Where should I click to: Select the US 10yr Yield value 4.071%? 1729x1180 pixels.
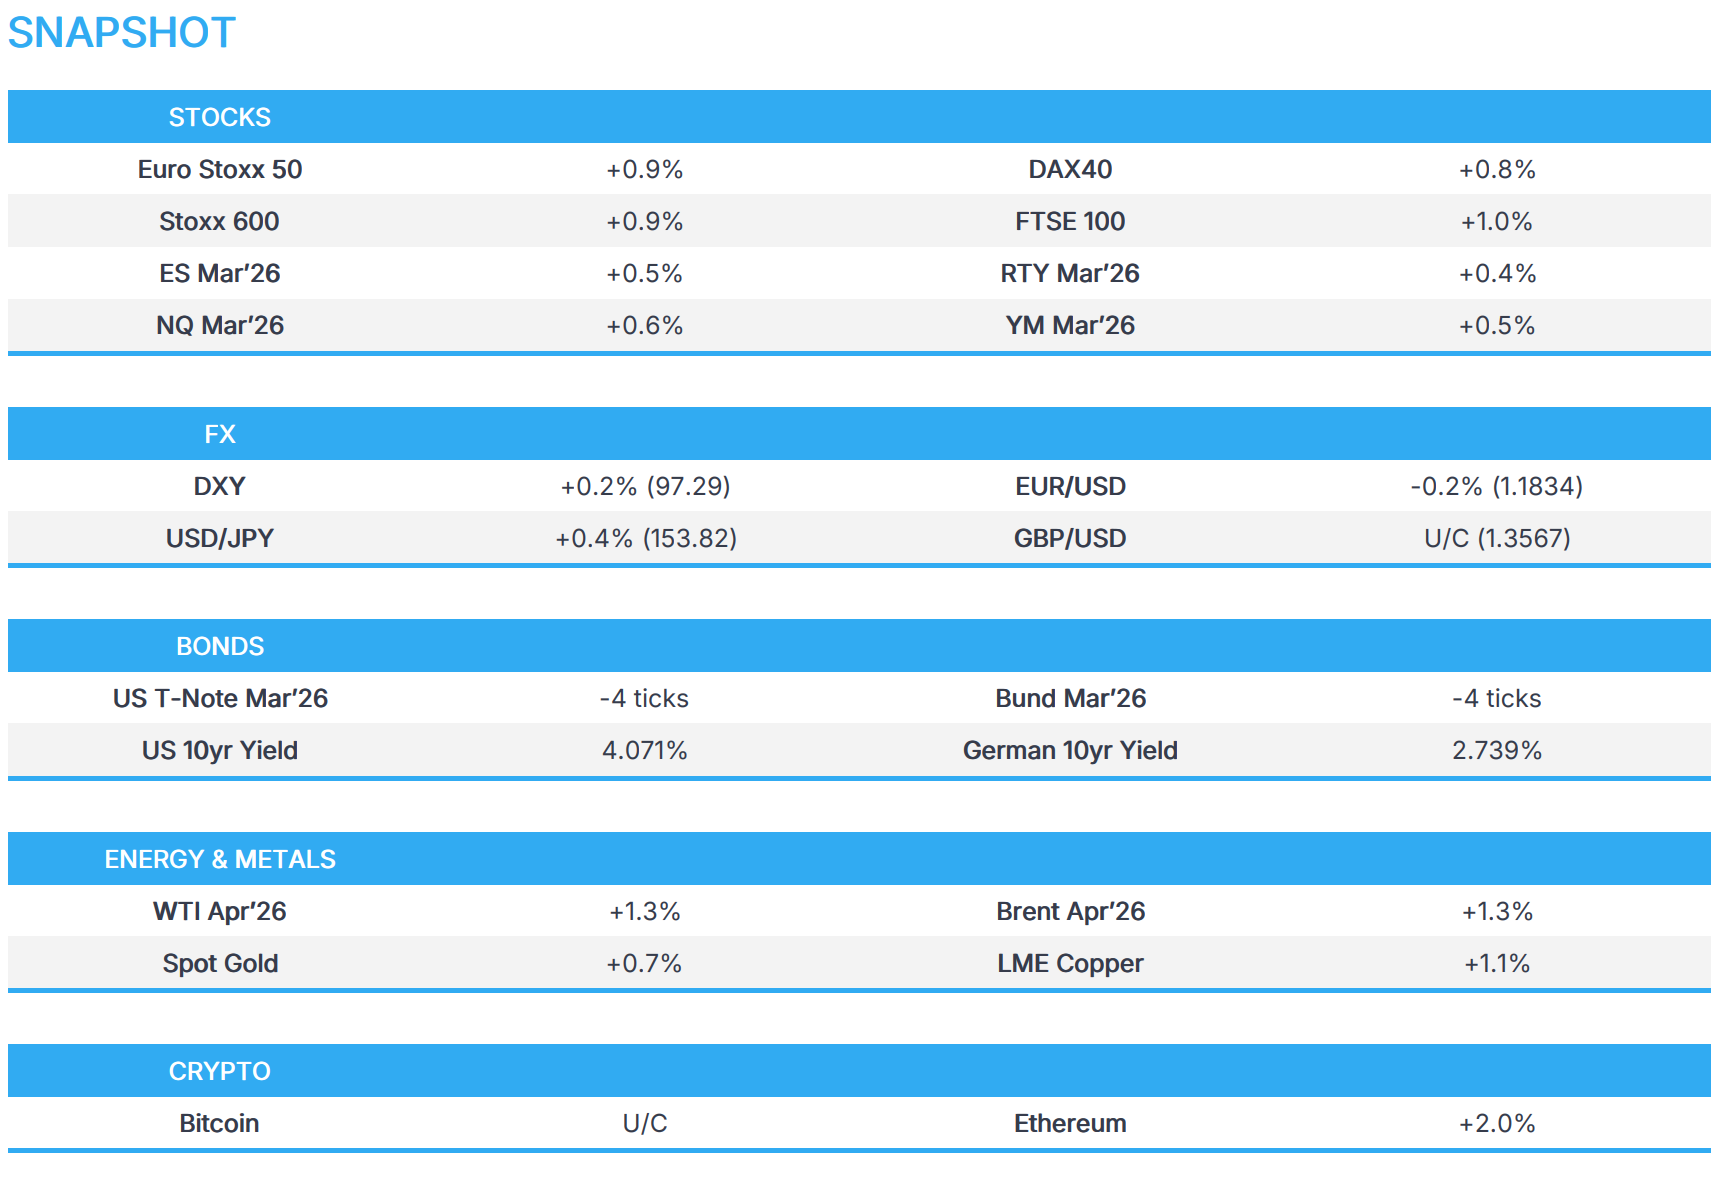tap(645, 750)
